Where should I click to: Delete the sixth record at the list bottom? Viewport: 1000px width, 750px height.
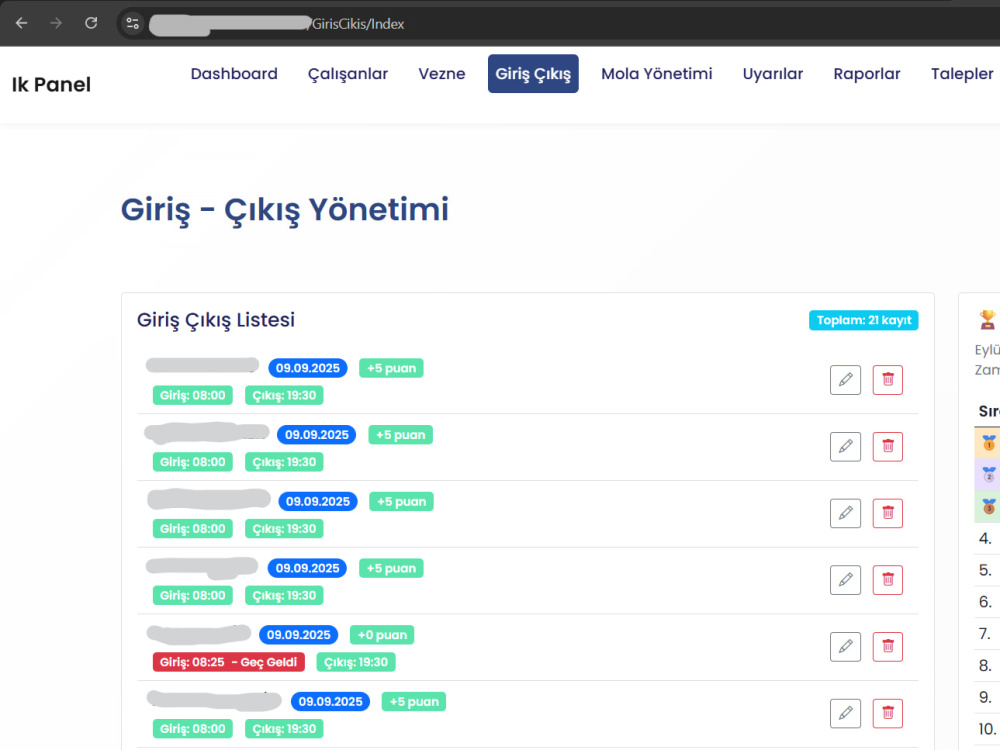(x=888, y=713)
